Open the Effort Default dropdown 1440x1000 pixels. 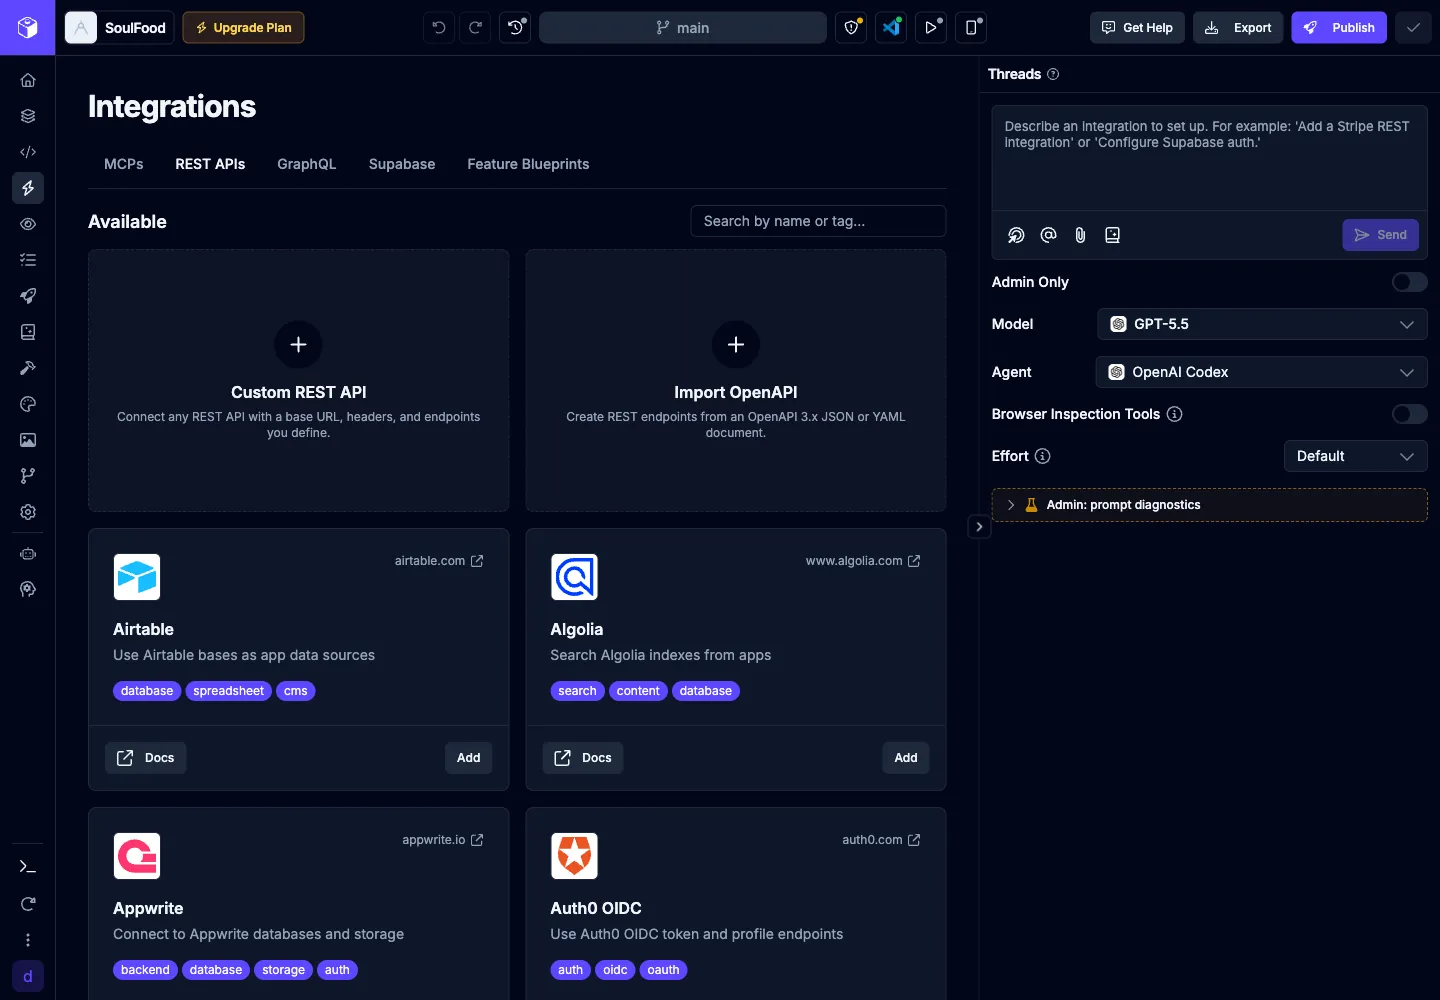pos(1355,456)
